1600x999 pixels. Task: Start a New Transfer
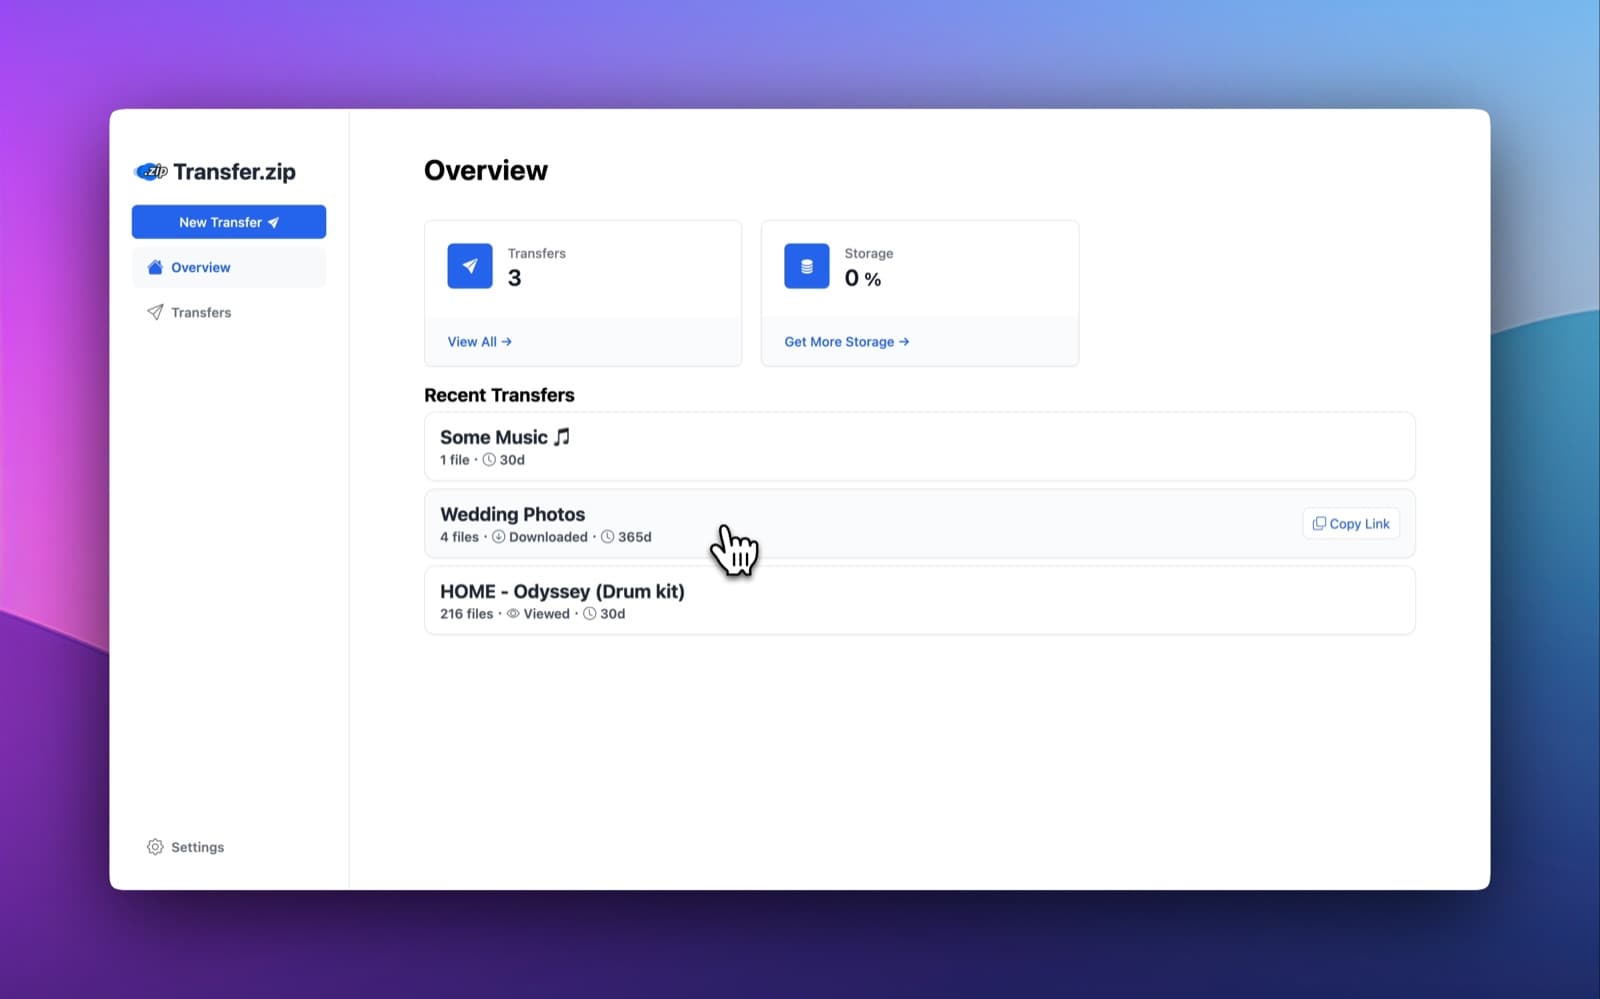click(x=229, y=222)
